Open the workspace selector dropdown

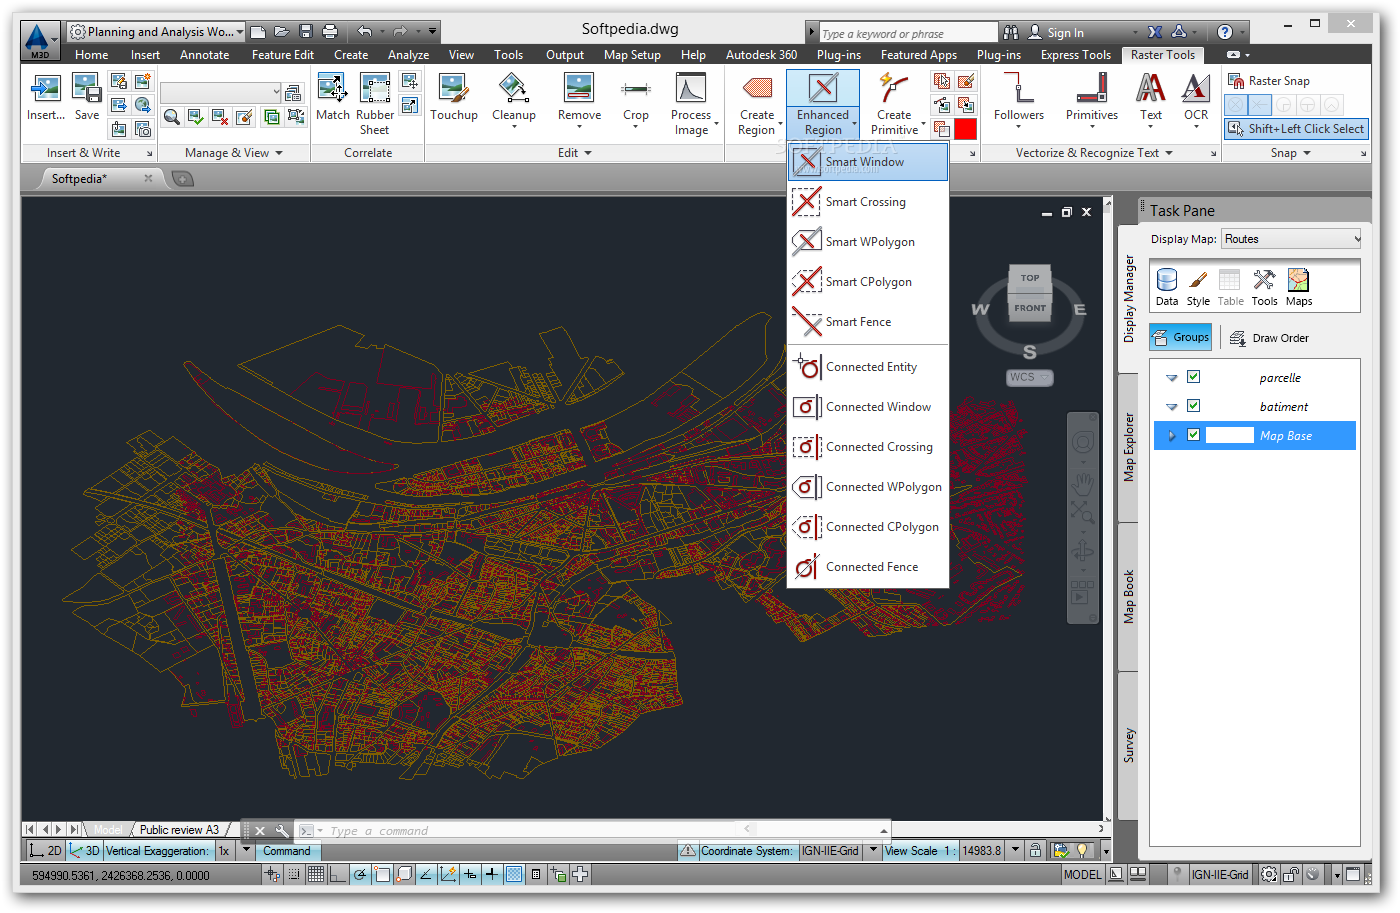[x=157, y=32]
